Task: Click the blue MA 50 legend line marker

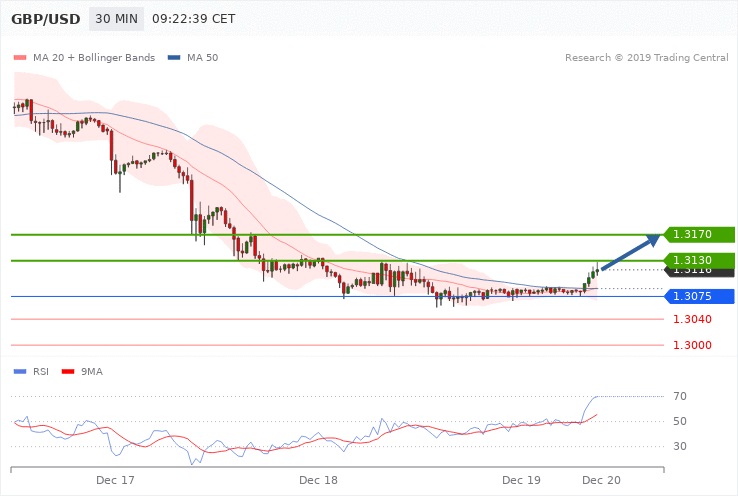Action: point(174,57)
